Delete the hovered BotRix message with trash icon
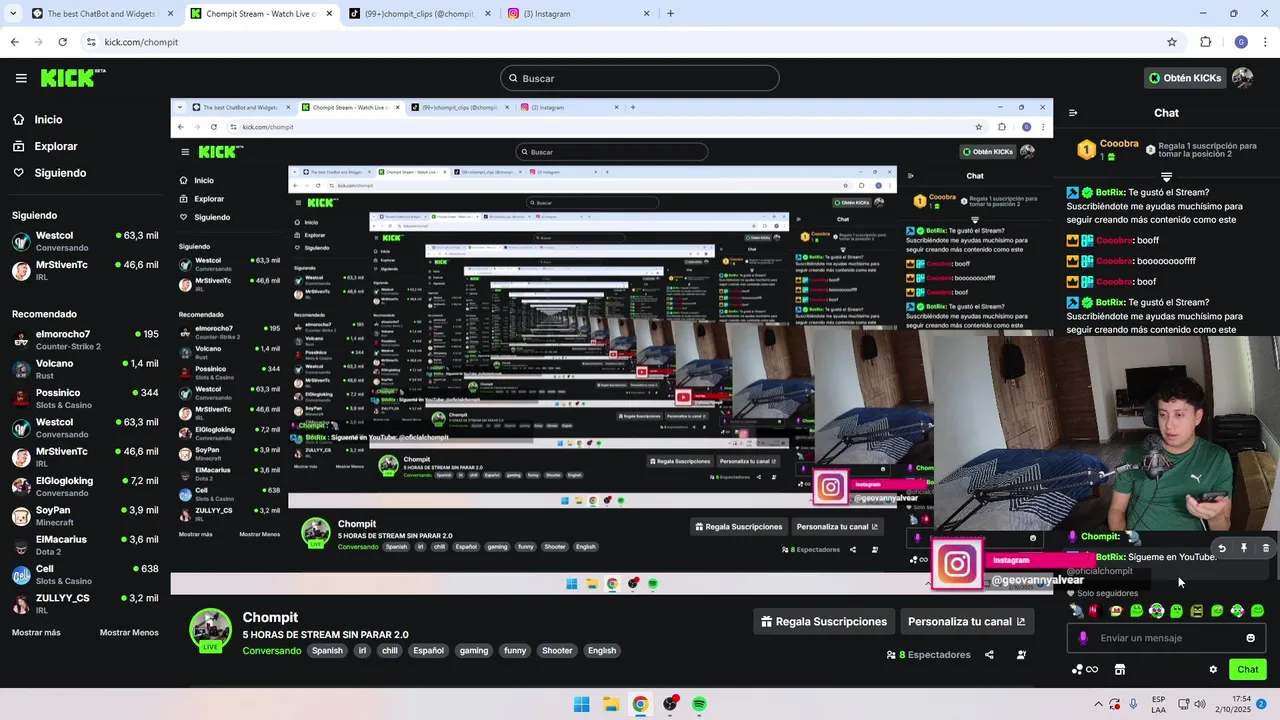 click(x=1265, y=548)
